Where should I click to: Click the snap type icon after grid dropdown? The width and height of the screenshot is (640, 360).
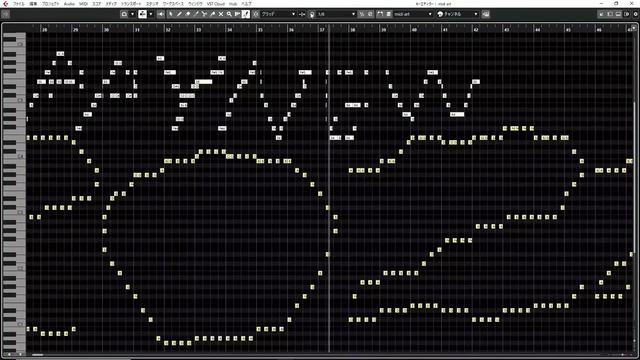302,14
